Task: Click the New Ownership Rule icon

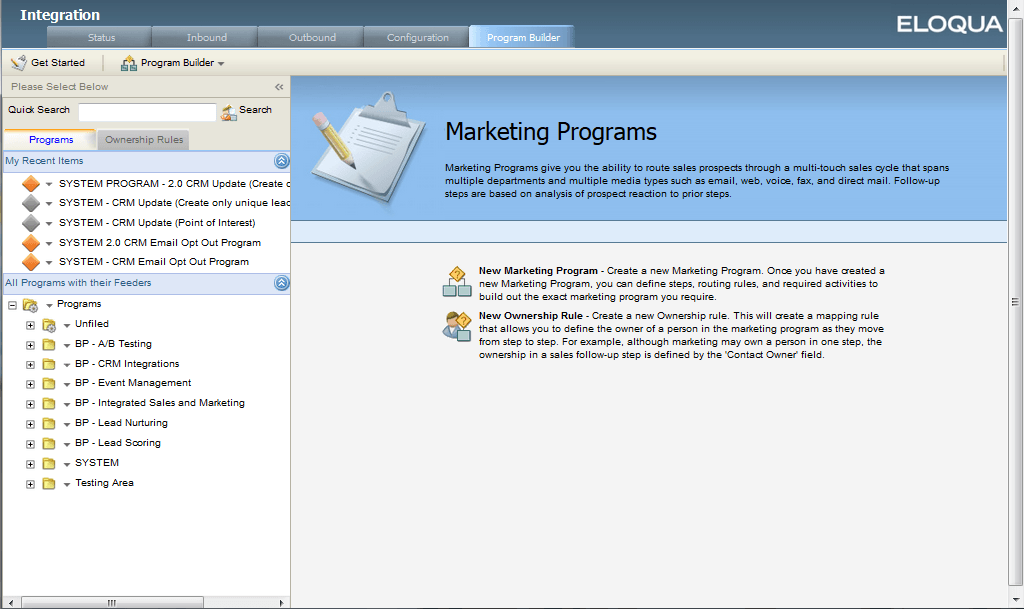Action: tap(456, 326)
